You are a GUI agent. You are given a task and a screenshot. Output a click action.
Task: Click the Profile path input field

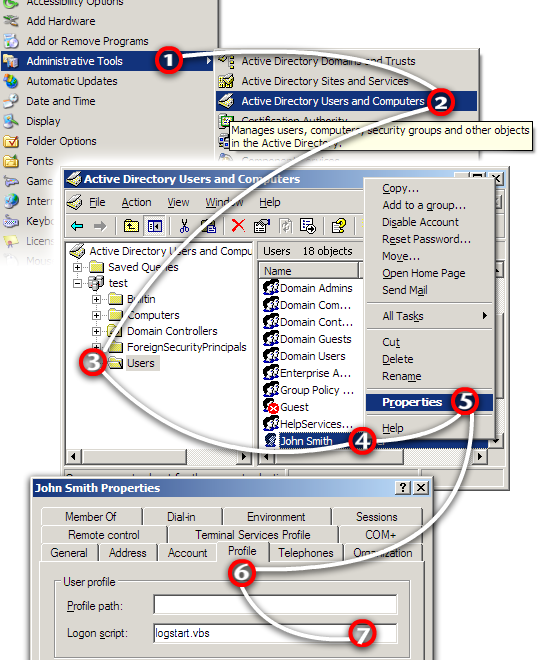275,605
